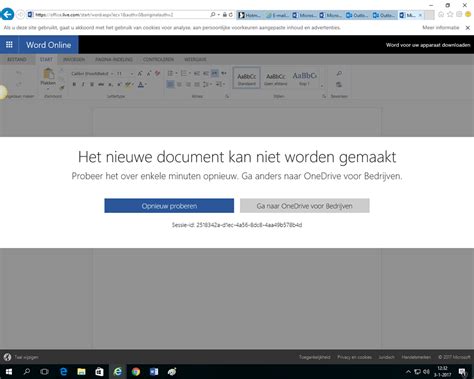Click the clear formatting eraser icon
Screen dimensions: 474x379
click(158, 73)
